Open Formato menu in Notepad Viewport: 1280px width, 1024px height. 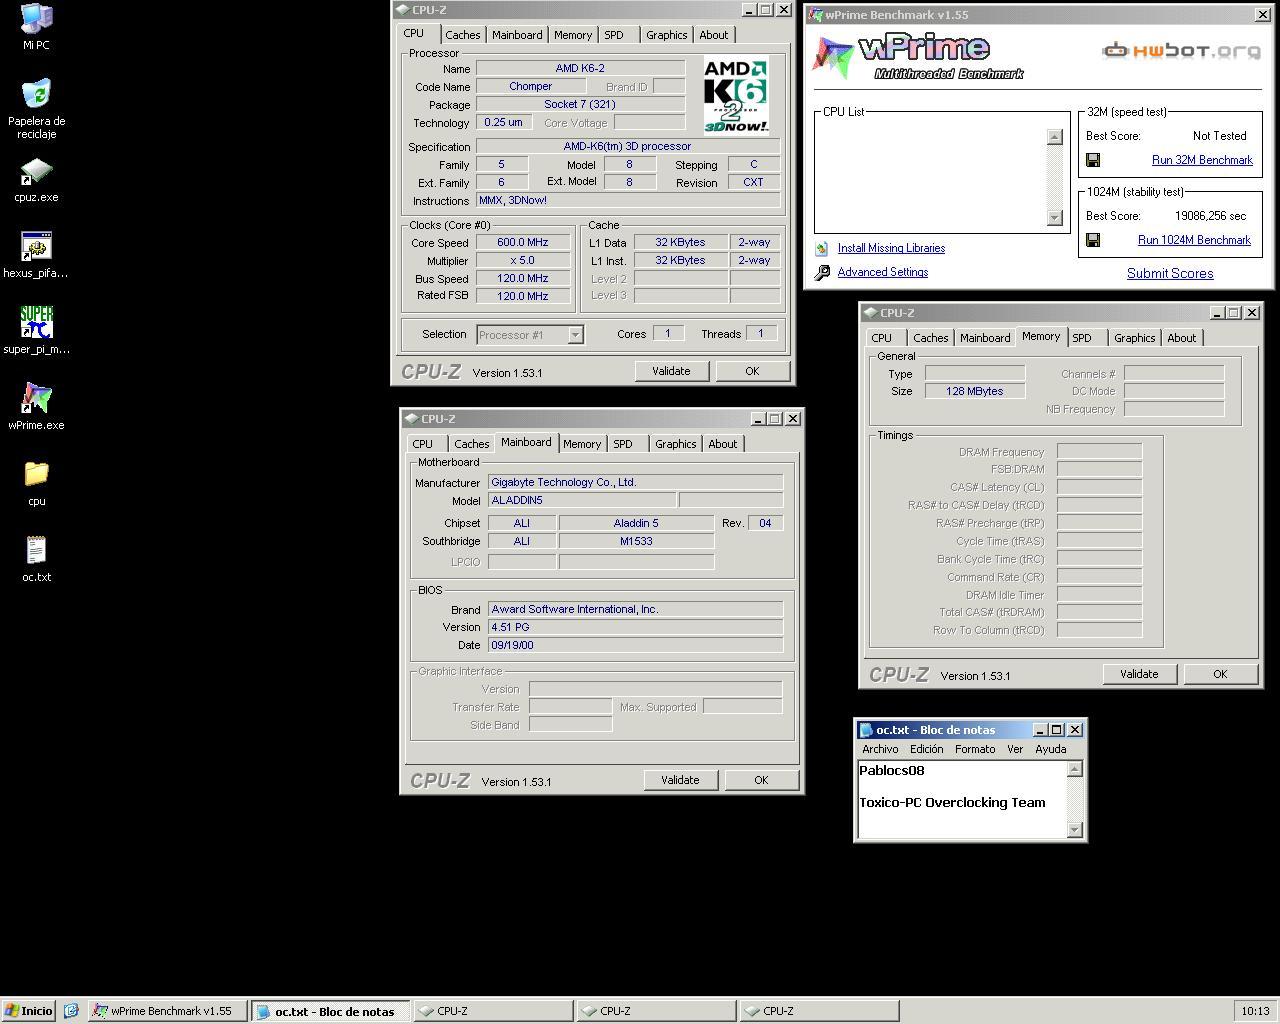click(x=975, y=749)
